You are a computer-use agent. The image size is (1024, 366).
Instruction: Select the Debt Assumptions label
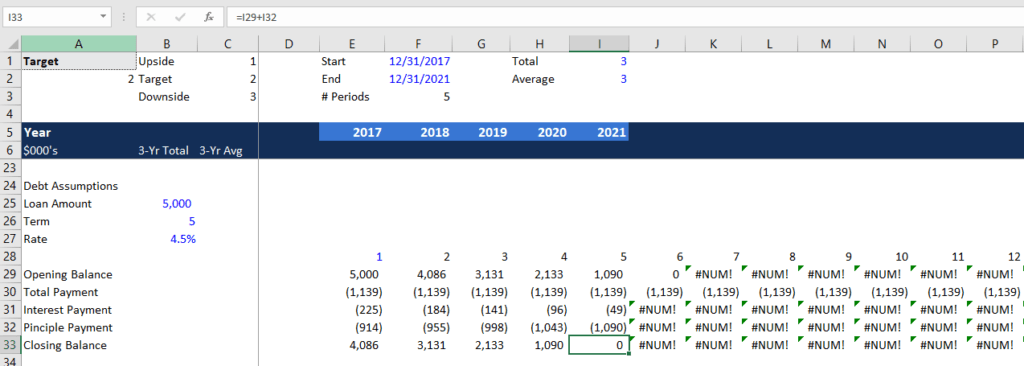tap(71, 186)
